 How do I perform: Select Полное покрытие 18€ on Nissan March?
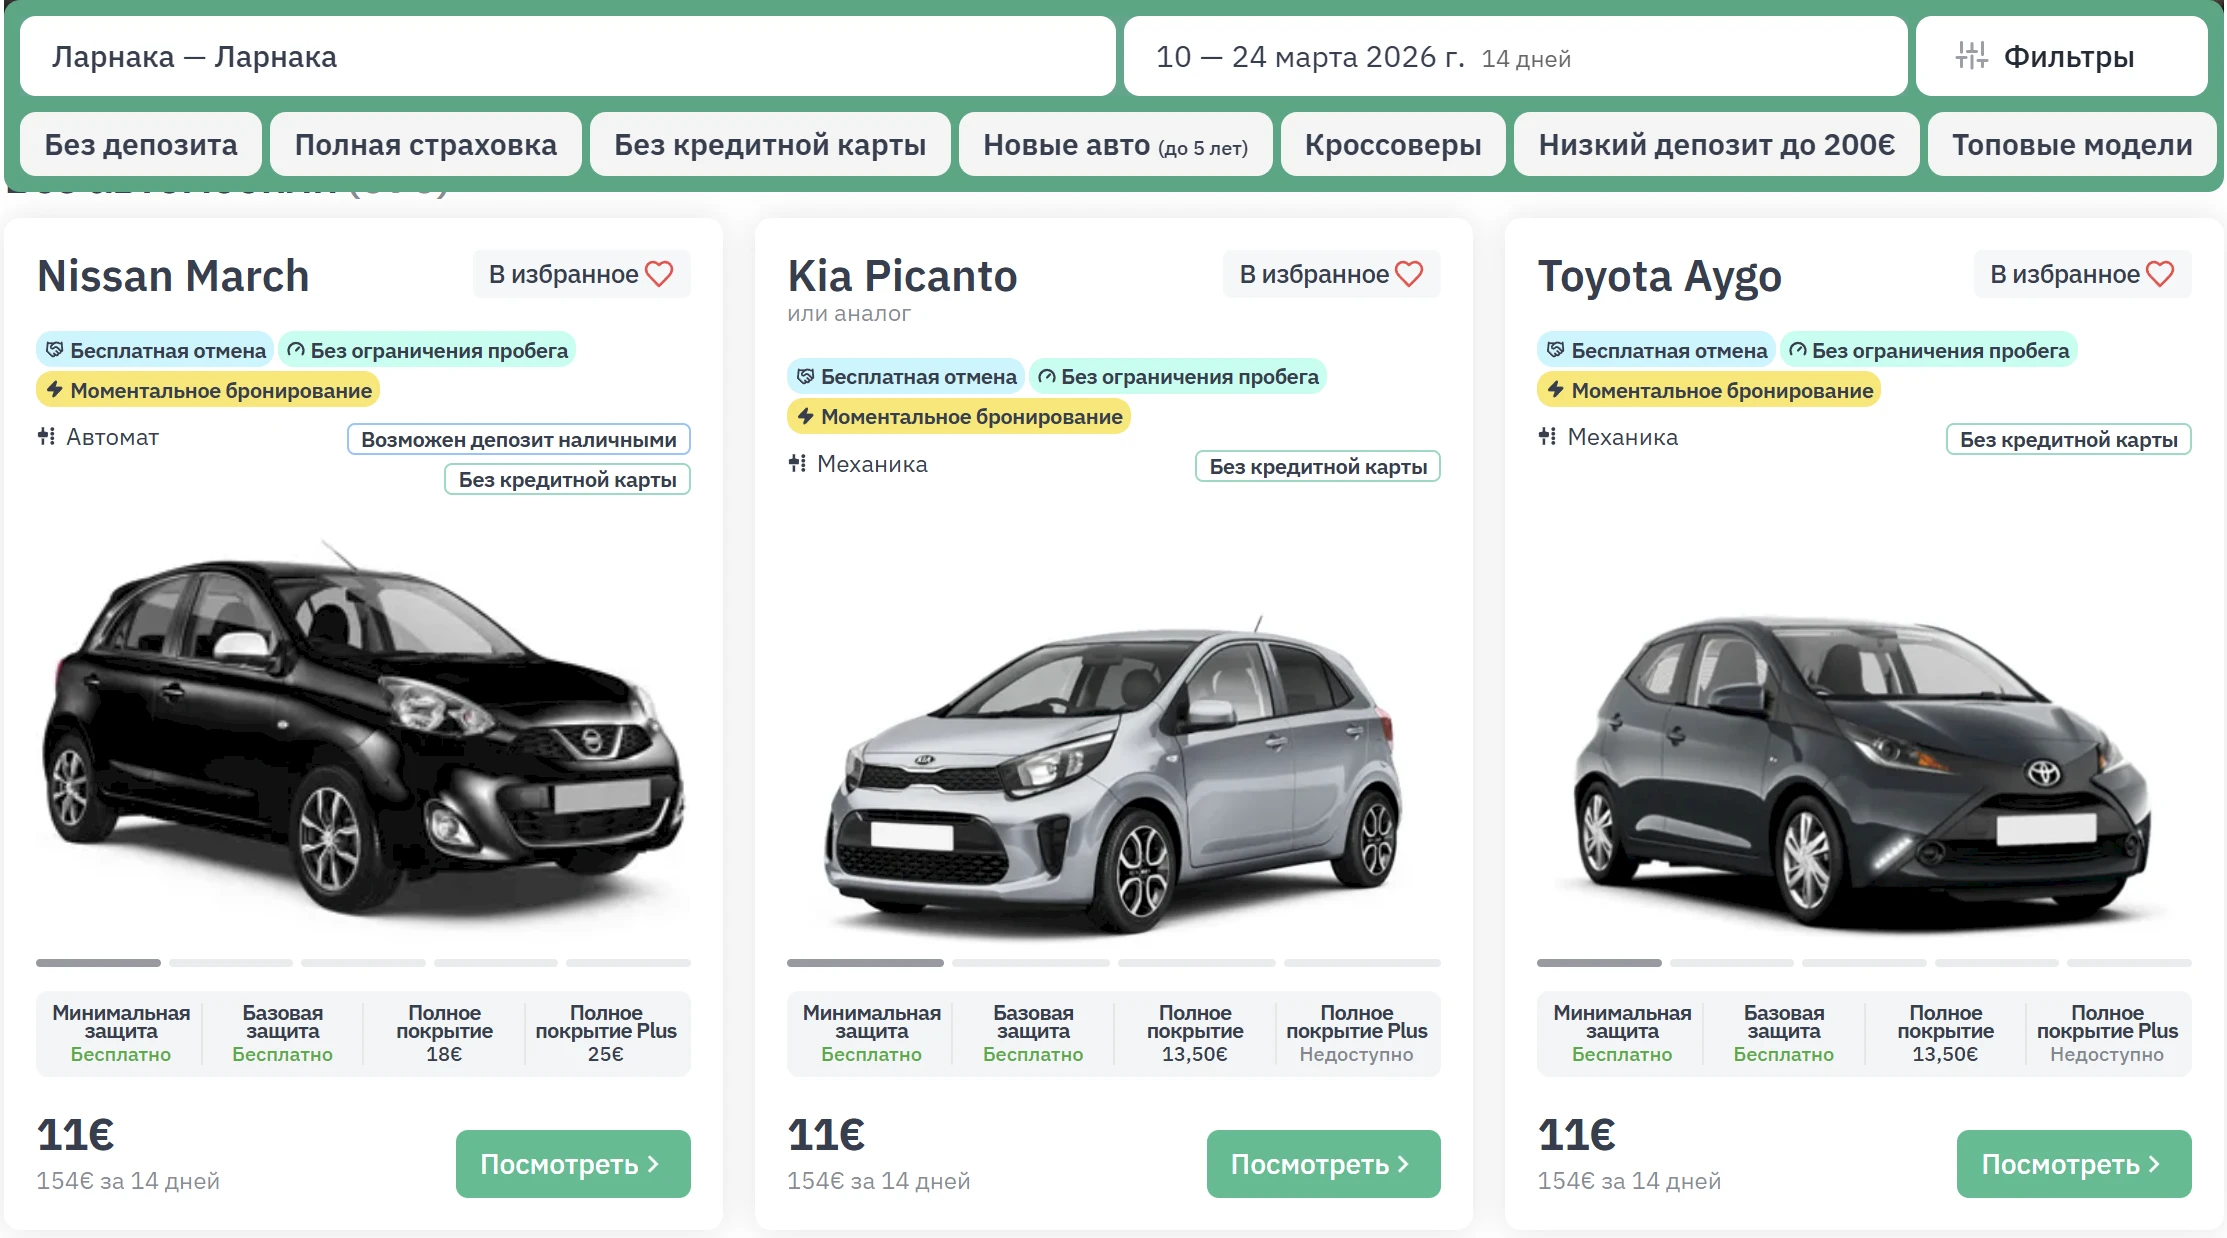(x=444, y=1033)
